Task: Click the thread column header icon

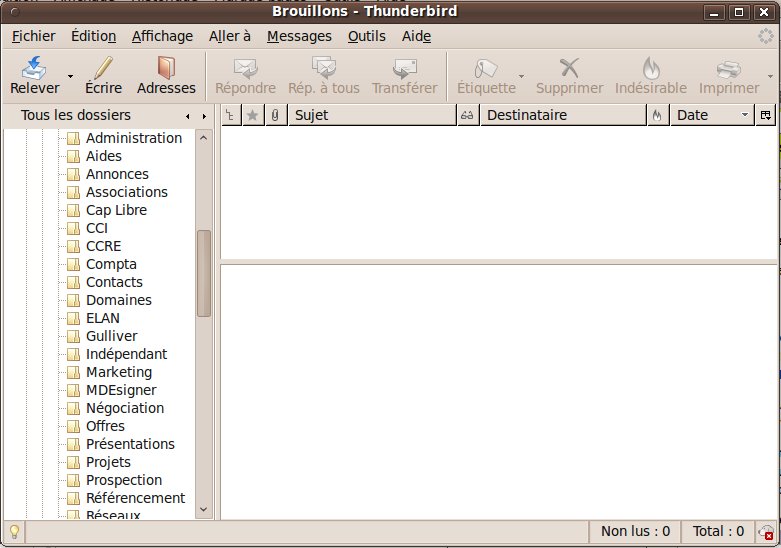Action: [x=230, y=115]
